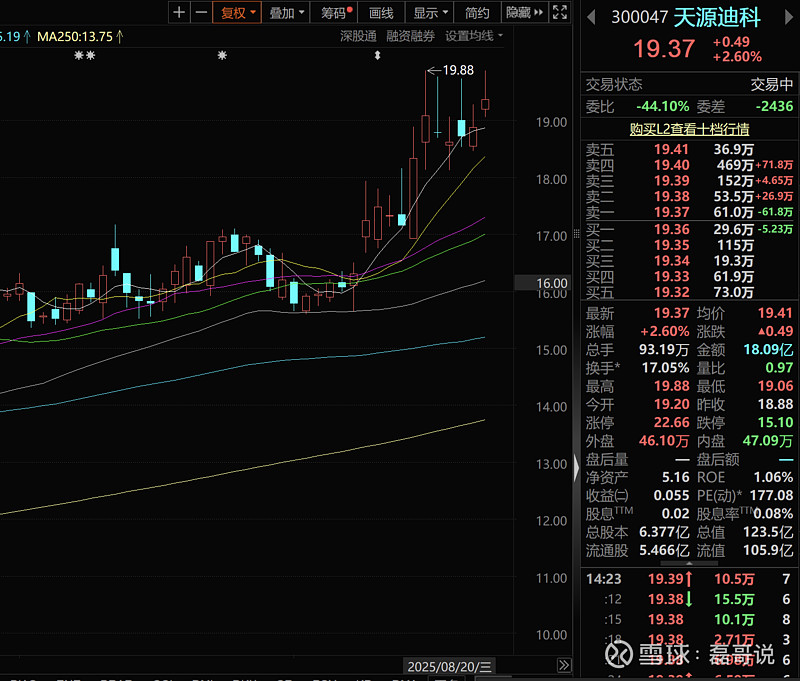Go to previous stock arrow
Image resolution: width=800 pixels, height=681 pixels.
click(x=591, y=17)
